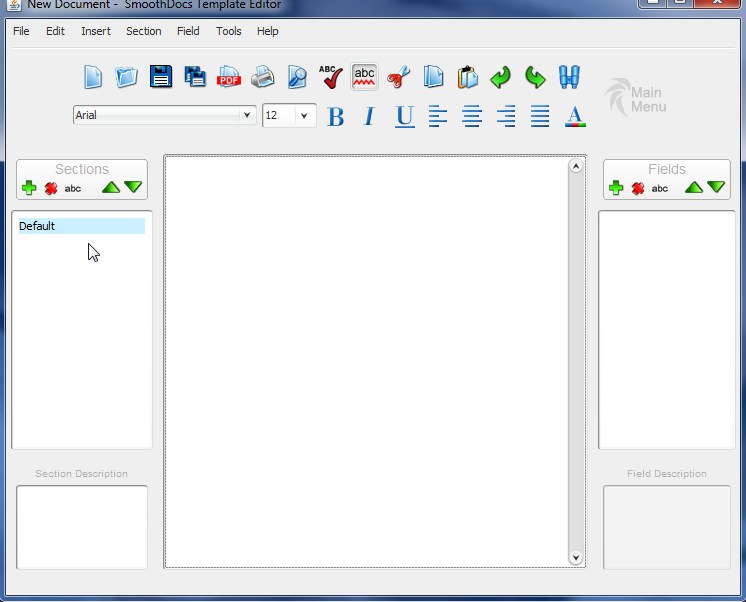Image resolution: width=746 pixels, height=602 pixels.
Task: Rename field with the abc icon
Action: click(660, 188)
